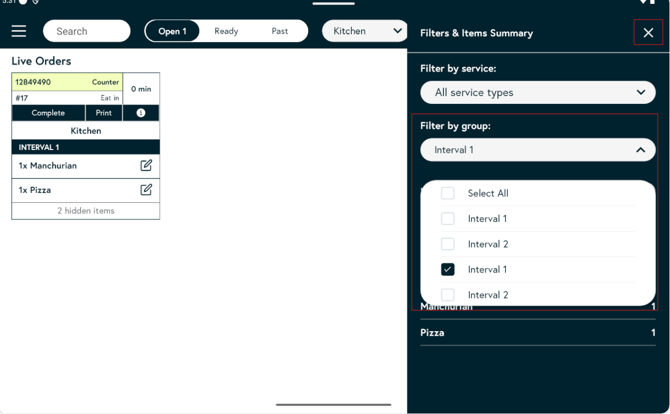Show order info for order #17
This screenshot has width=670, height=414.
[x=140, y=113]
